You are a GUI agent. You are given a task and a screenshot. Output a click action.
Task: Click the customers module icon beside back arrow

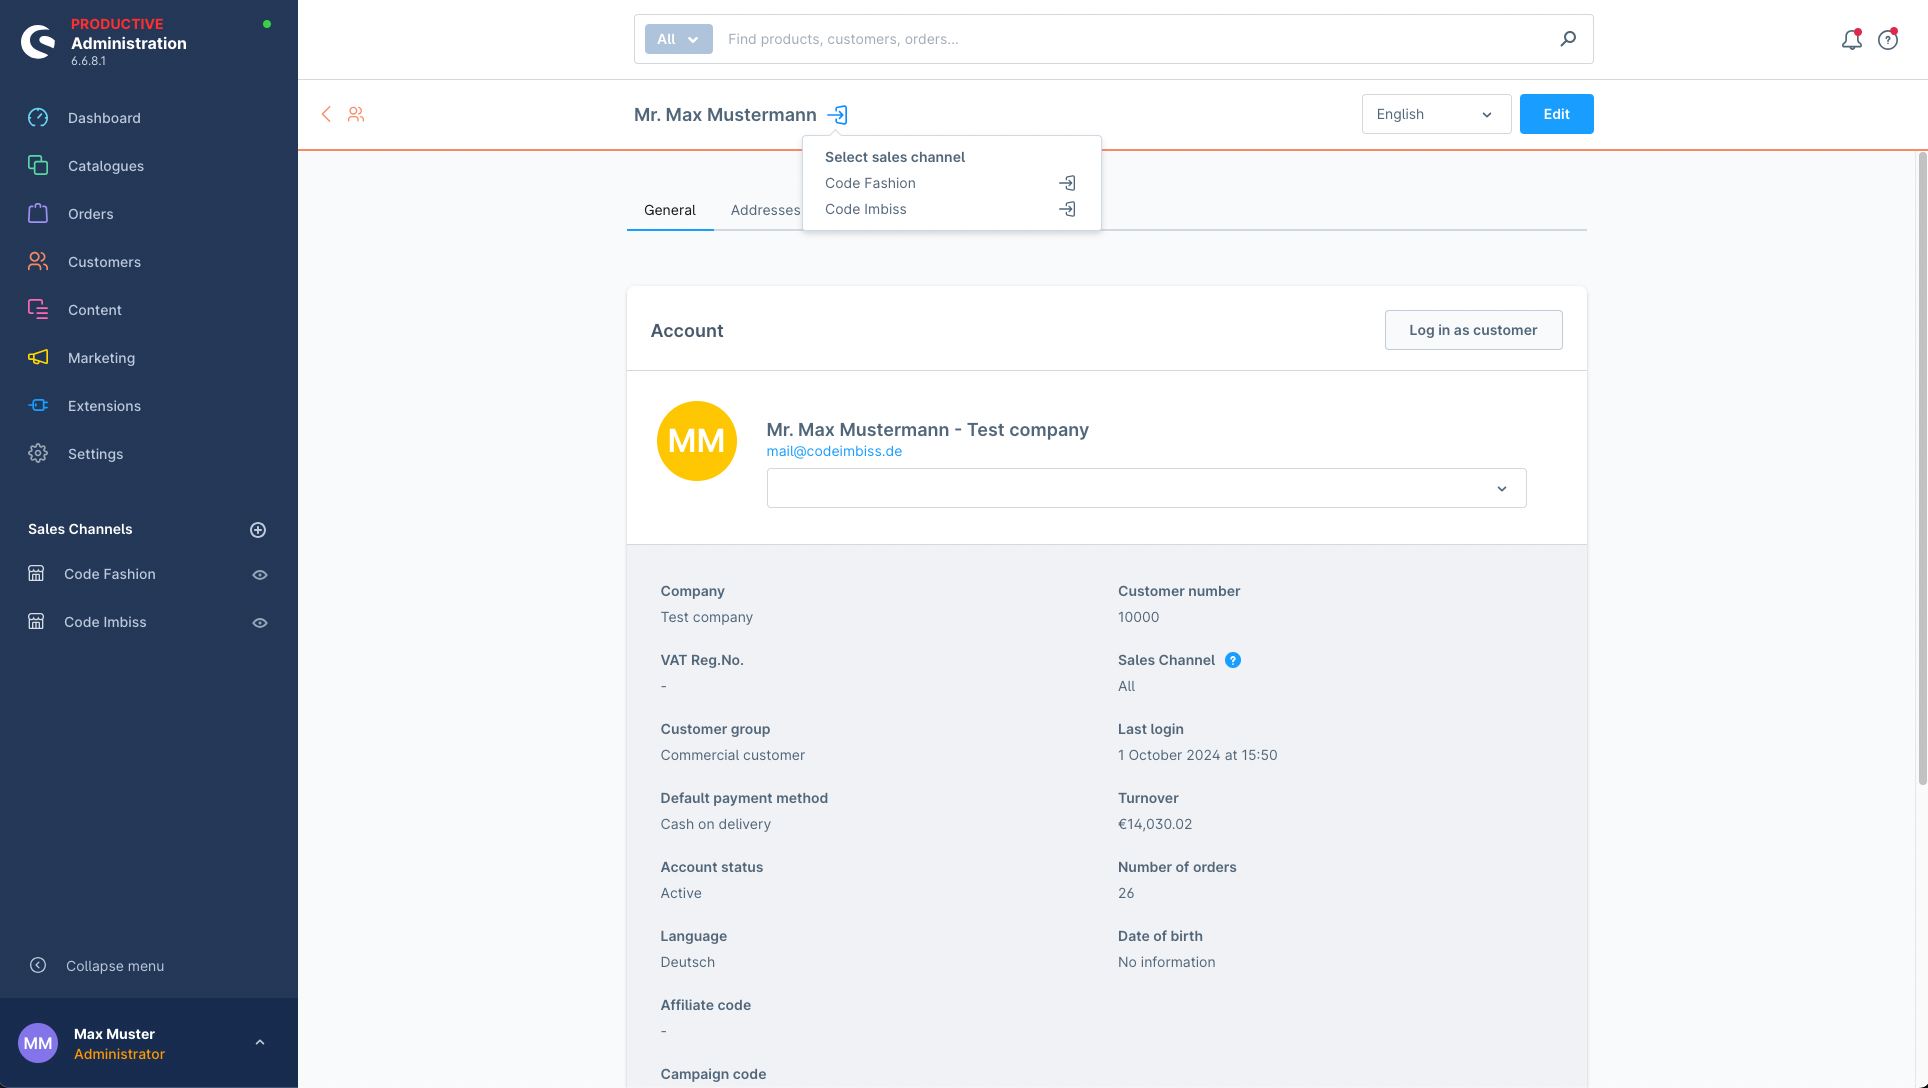point(356,114)
